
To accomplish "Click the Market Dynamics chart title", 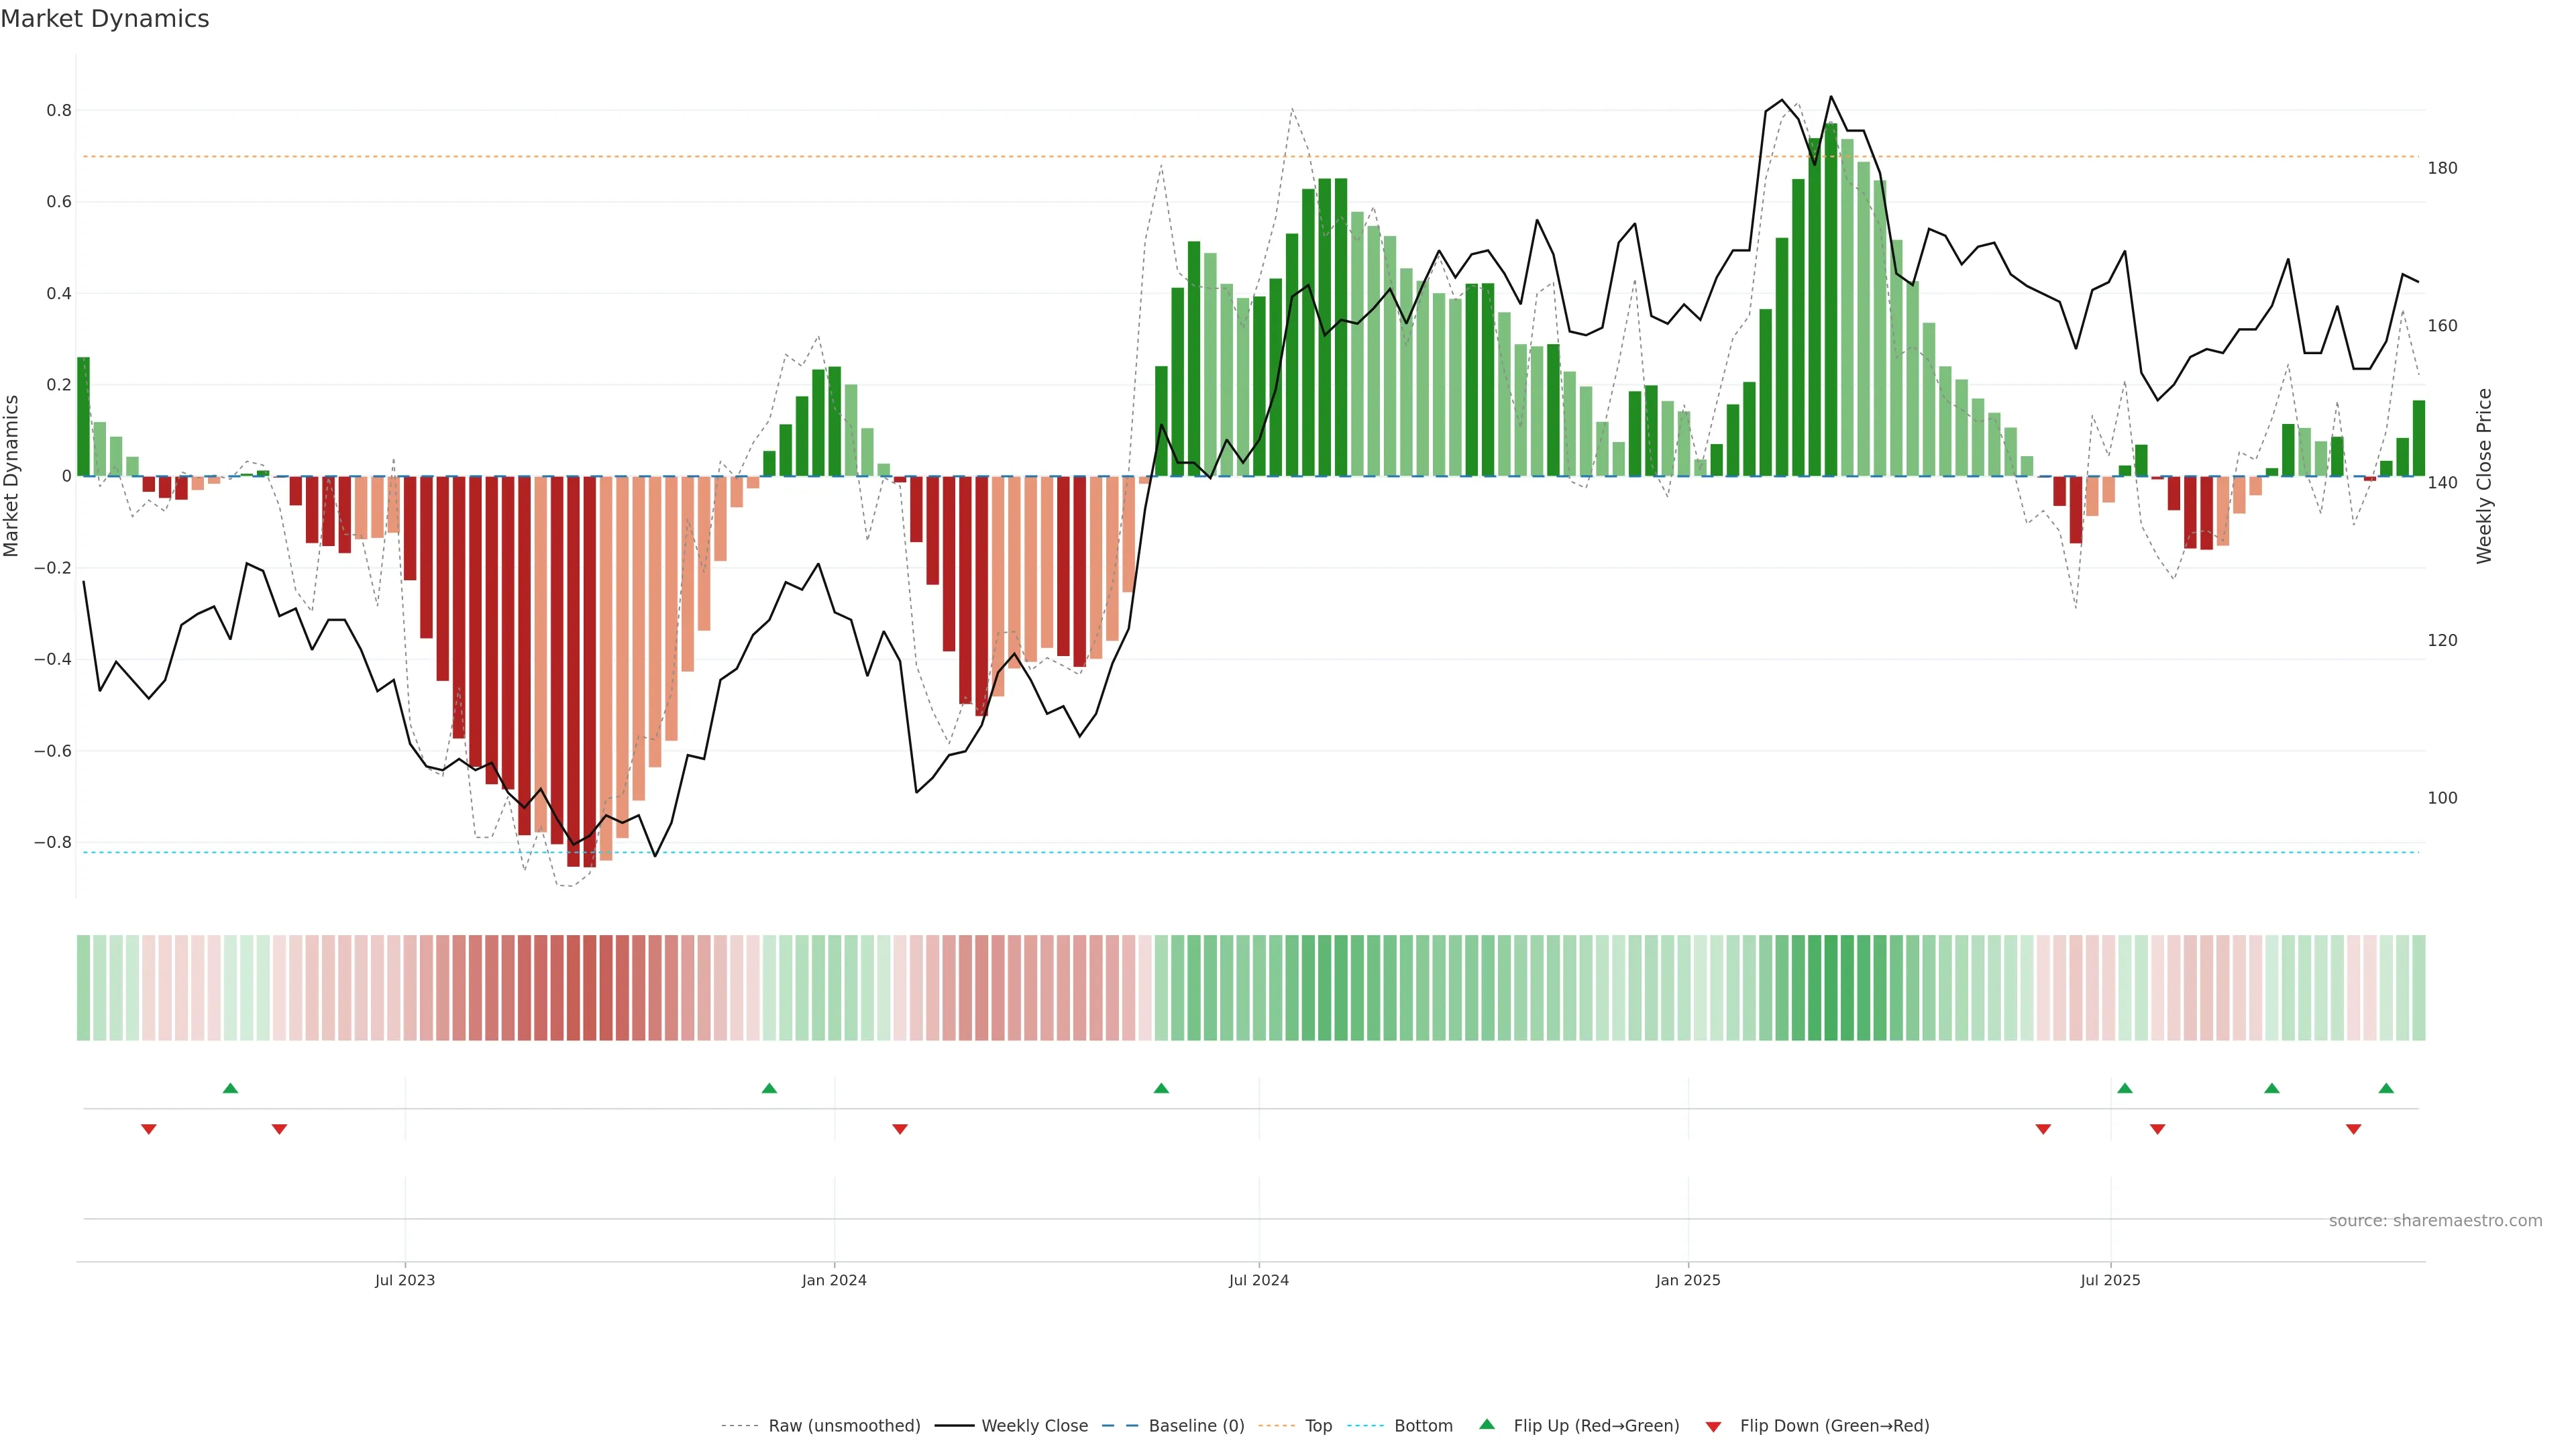I will tap(105, 19).
